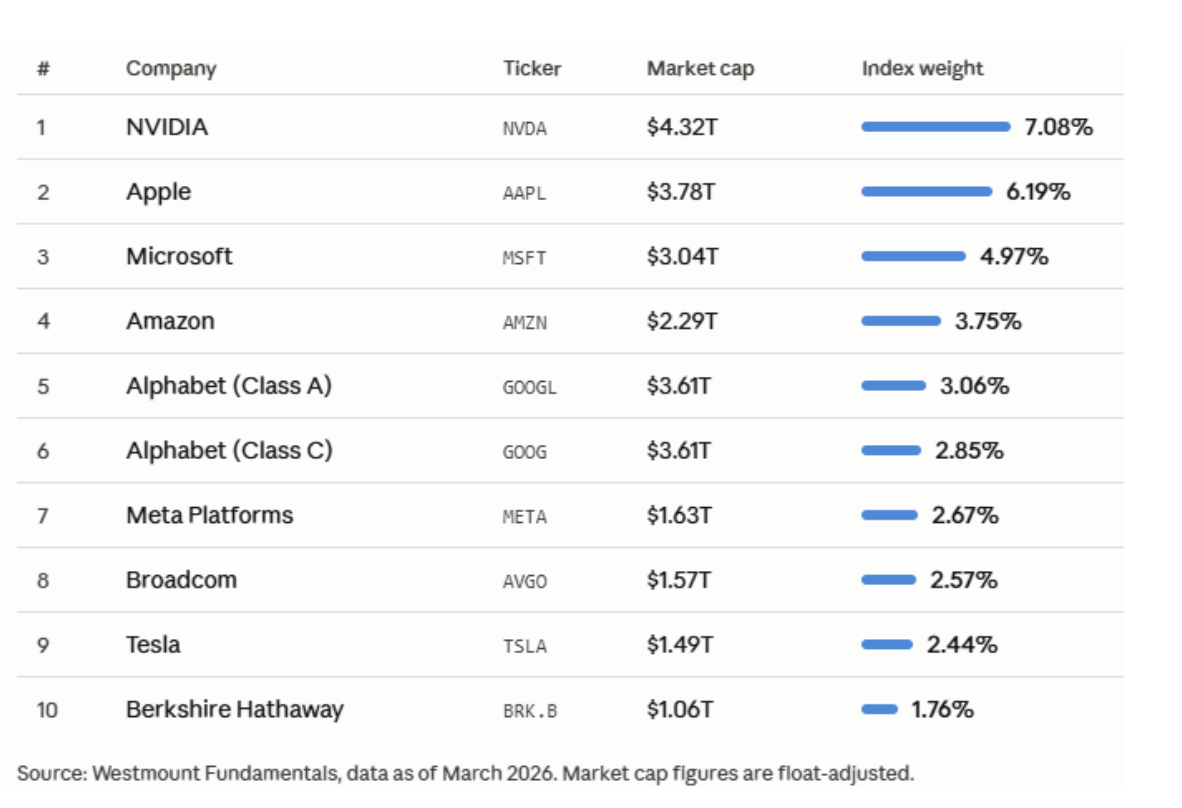Viewport: 1182px width, 808px height.
Task: Click $3.61T in the GOOGL row
Action: 678,386
